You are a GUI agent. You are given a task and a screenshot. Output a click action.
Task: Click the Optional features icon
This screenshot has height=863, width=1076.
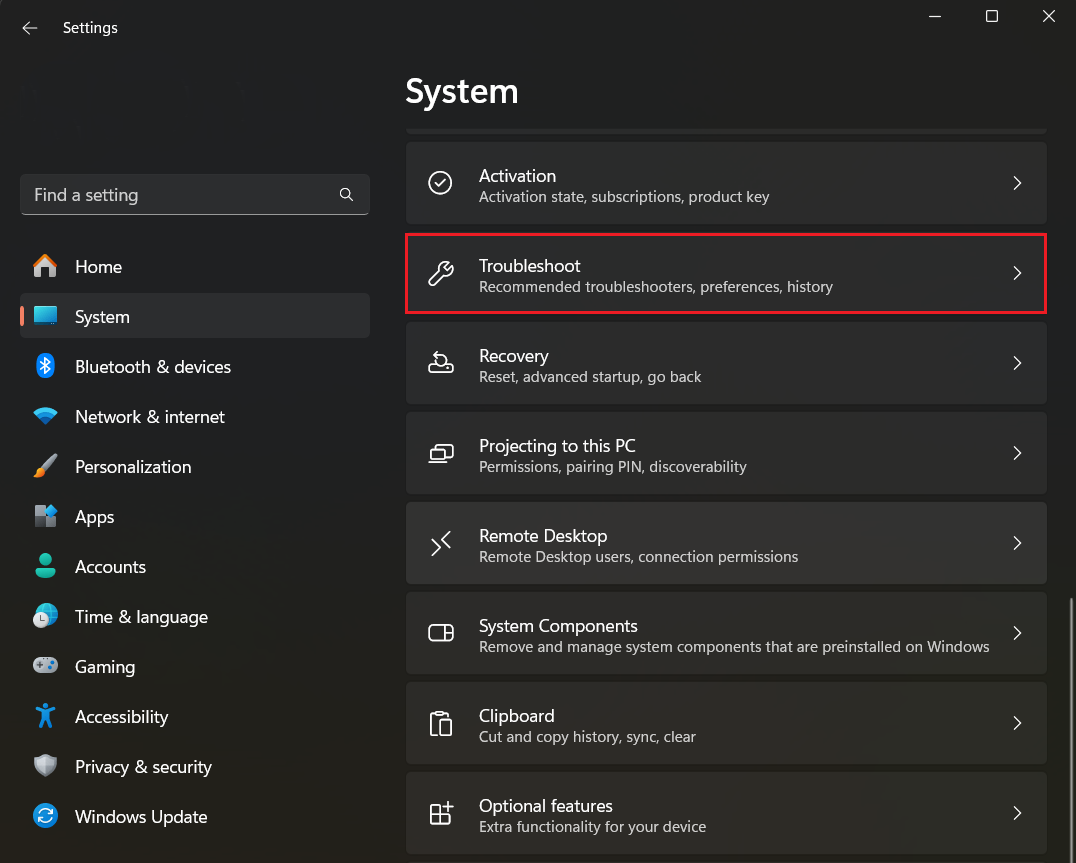point(440,814)
